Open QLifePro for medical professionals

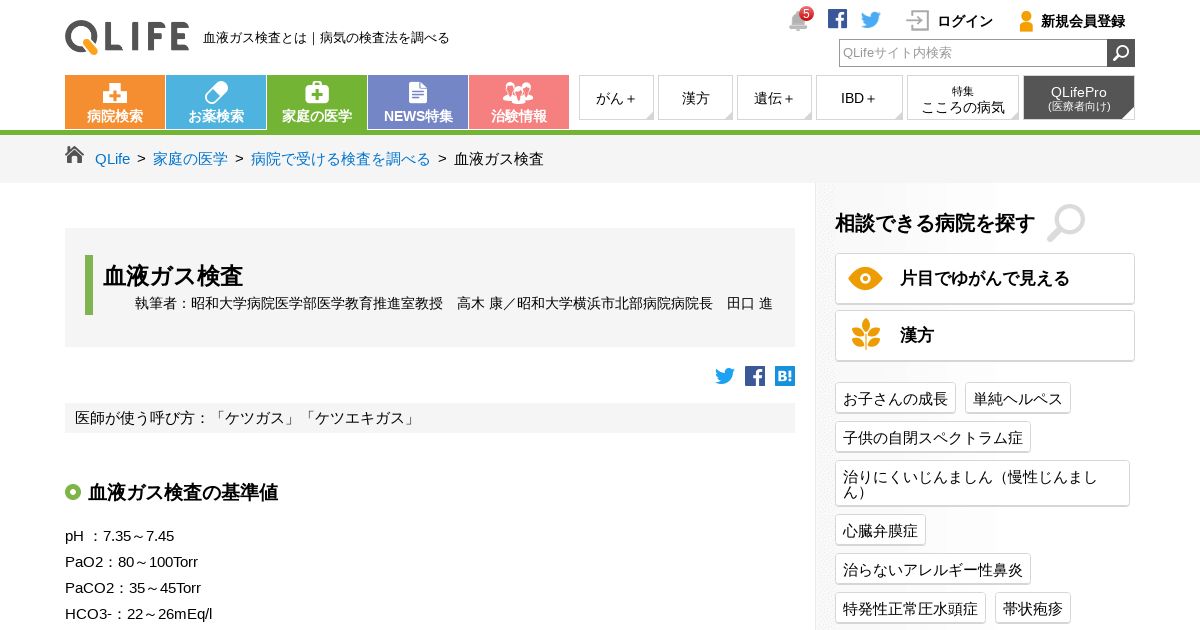click(x=1079, y=98)
